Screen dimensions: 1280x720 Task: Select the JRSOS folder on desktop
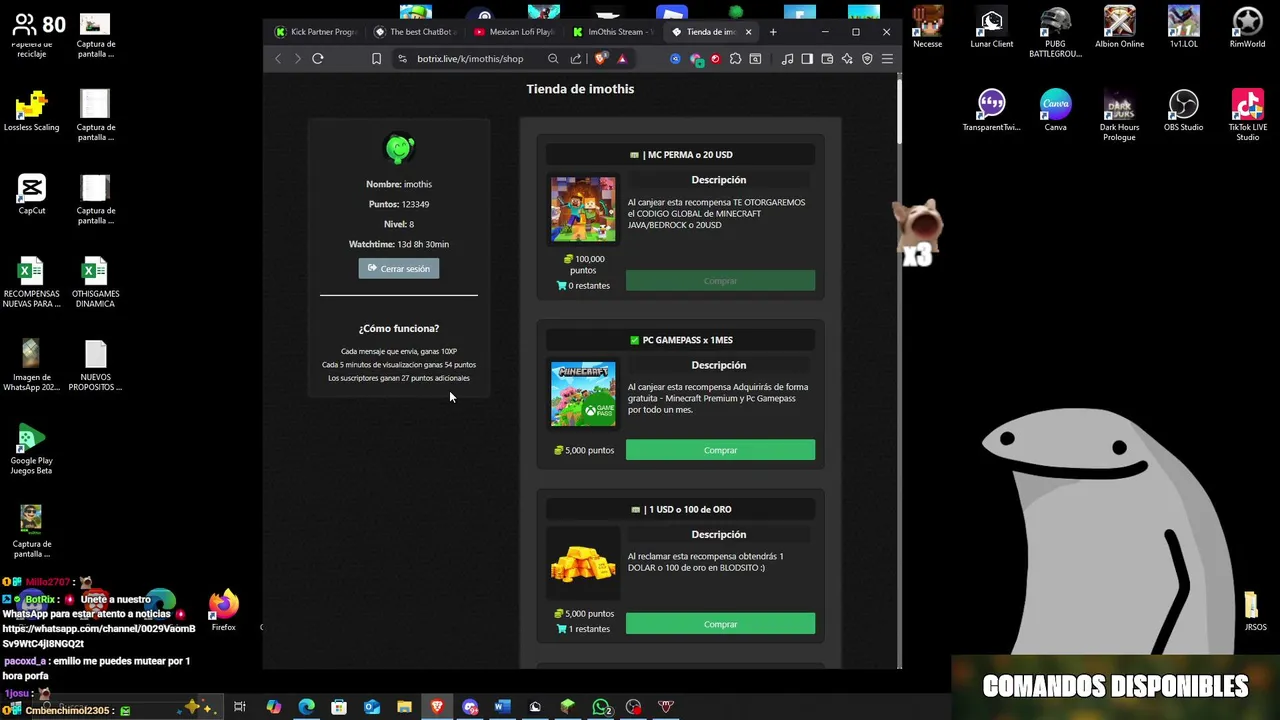1254,611
